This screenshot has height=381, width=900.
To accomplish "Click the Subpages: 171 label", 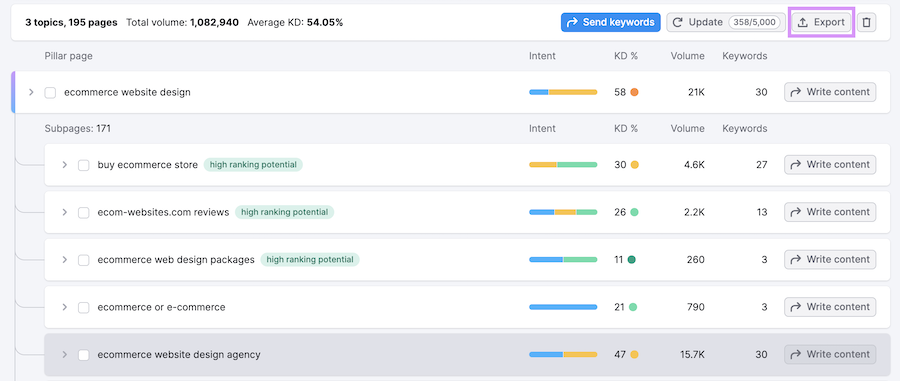I will click(x=77, y=129).
